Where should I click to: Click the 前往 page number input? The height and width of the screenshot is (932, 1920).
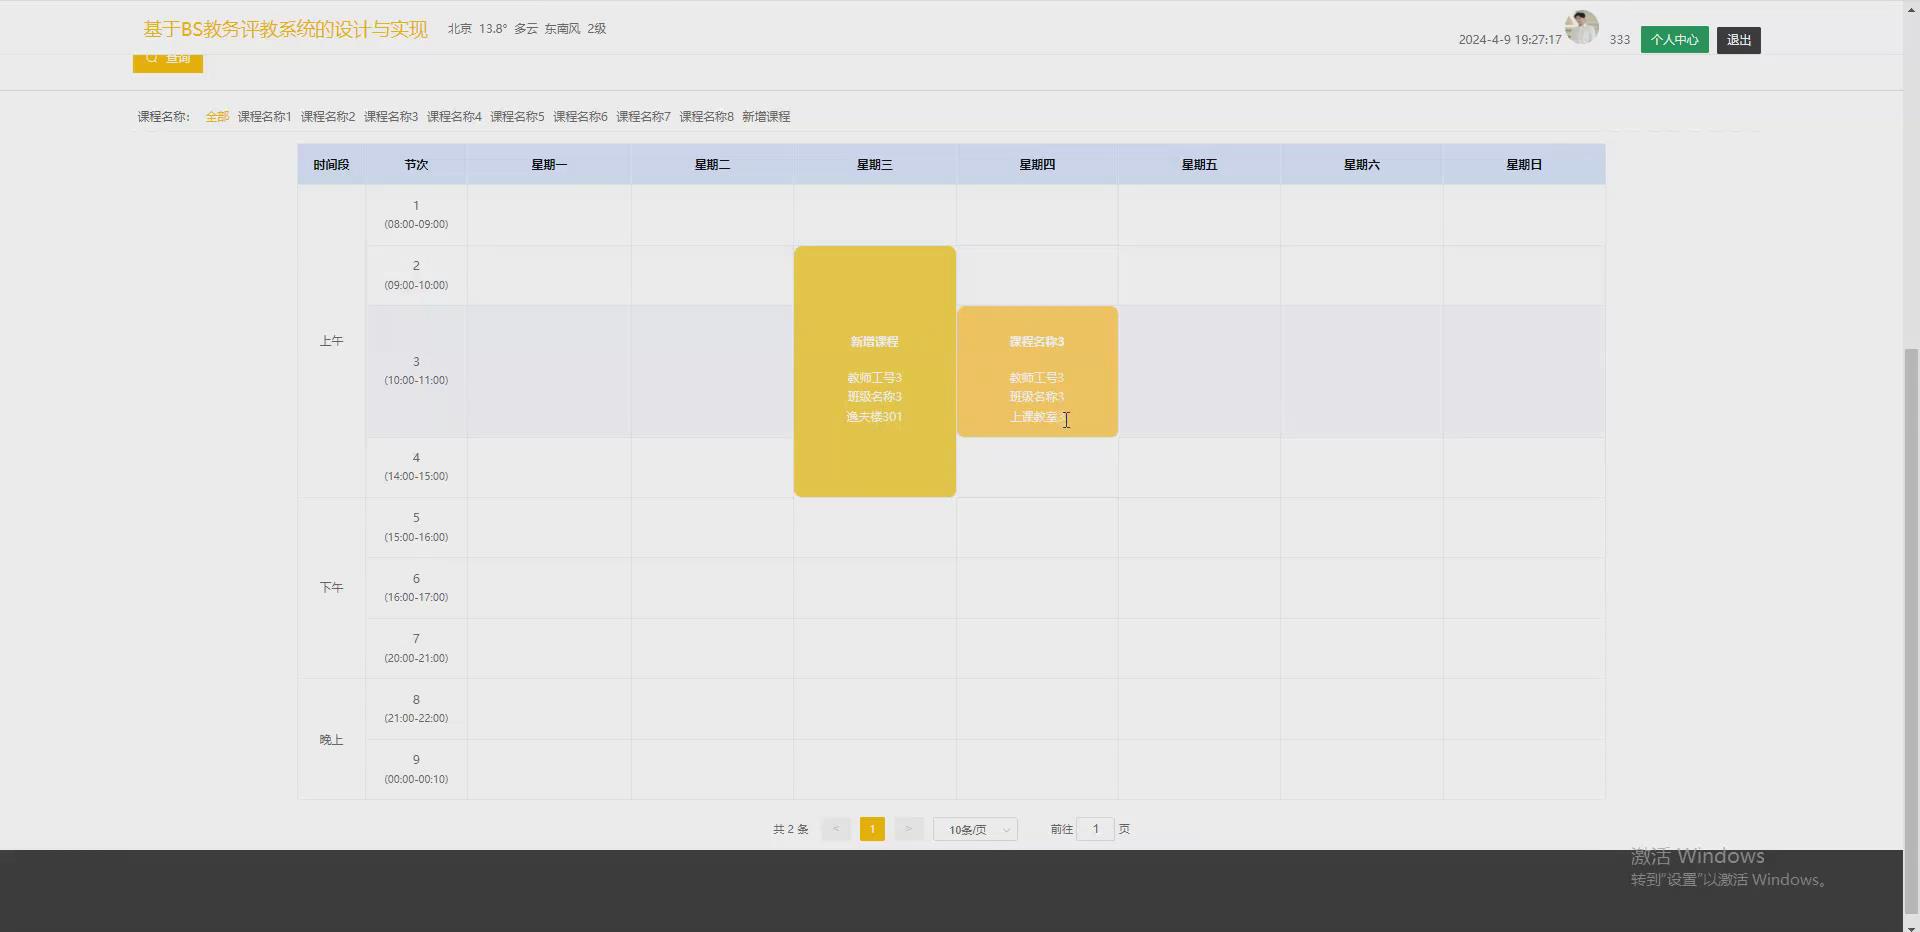[x=1095, y=829]
